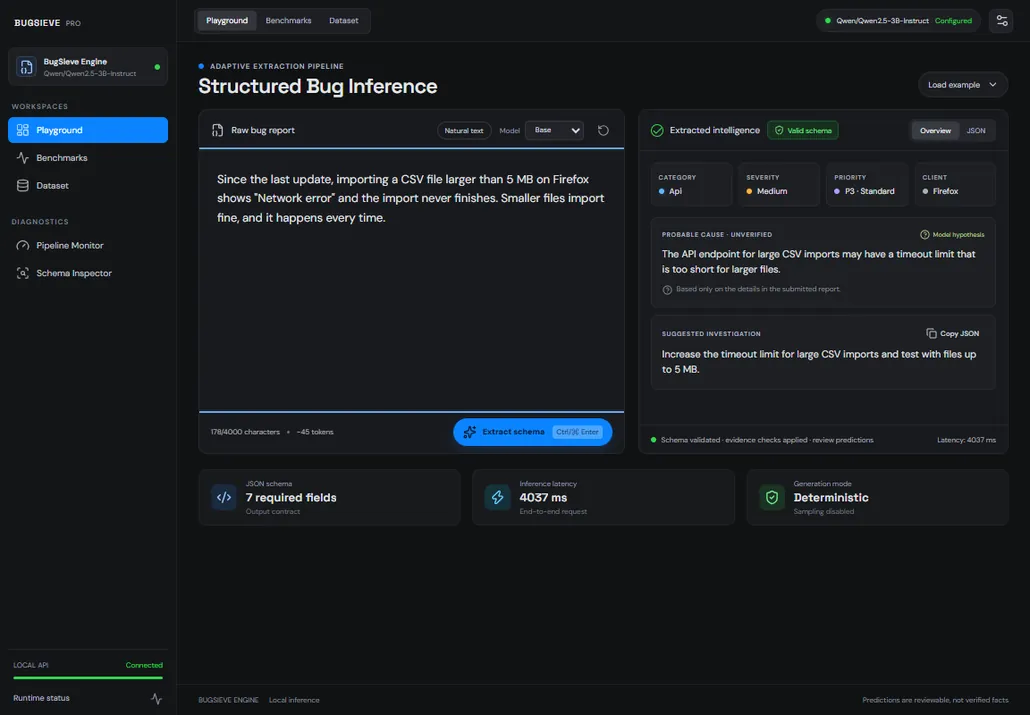Click the Local inference footer text
Screen dimensions: 1030x715
click(294, 700)
